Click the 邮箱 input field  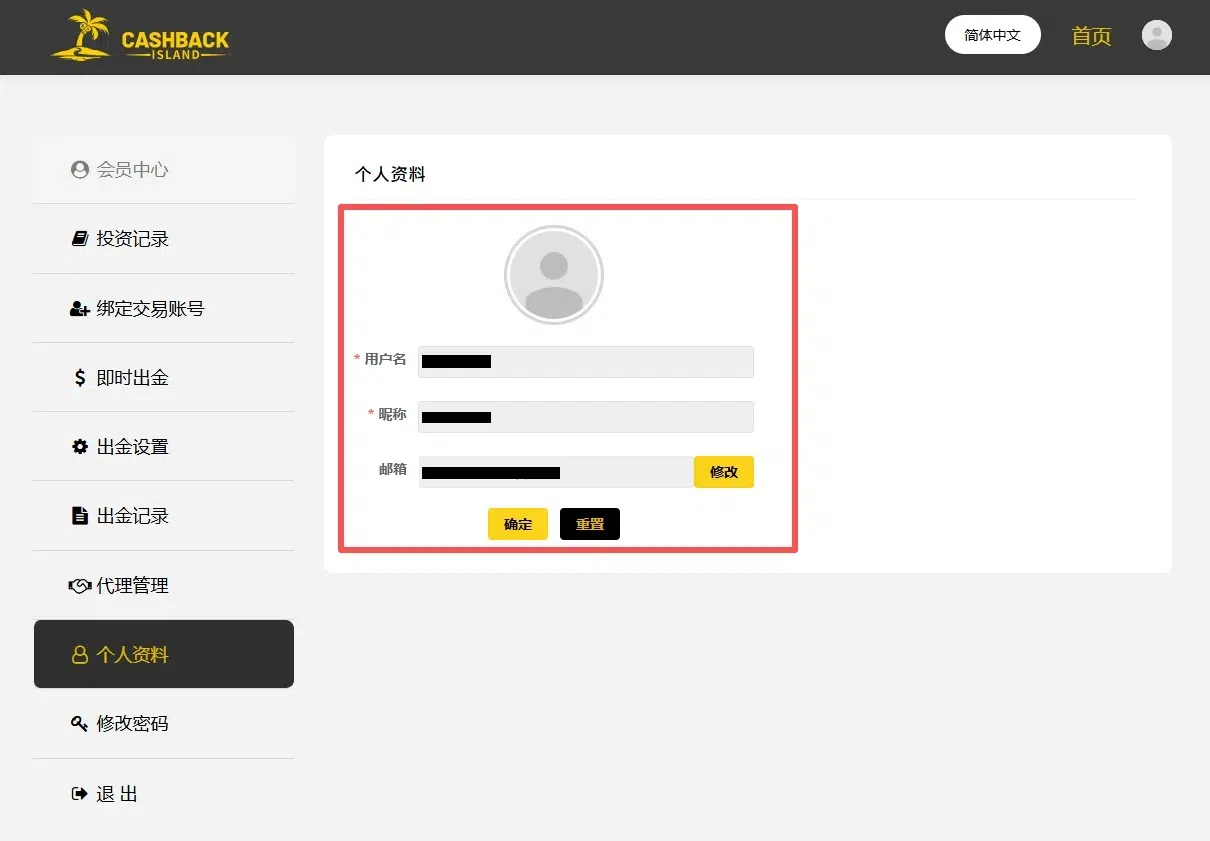coord(556,472)
